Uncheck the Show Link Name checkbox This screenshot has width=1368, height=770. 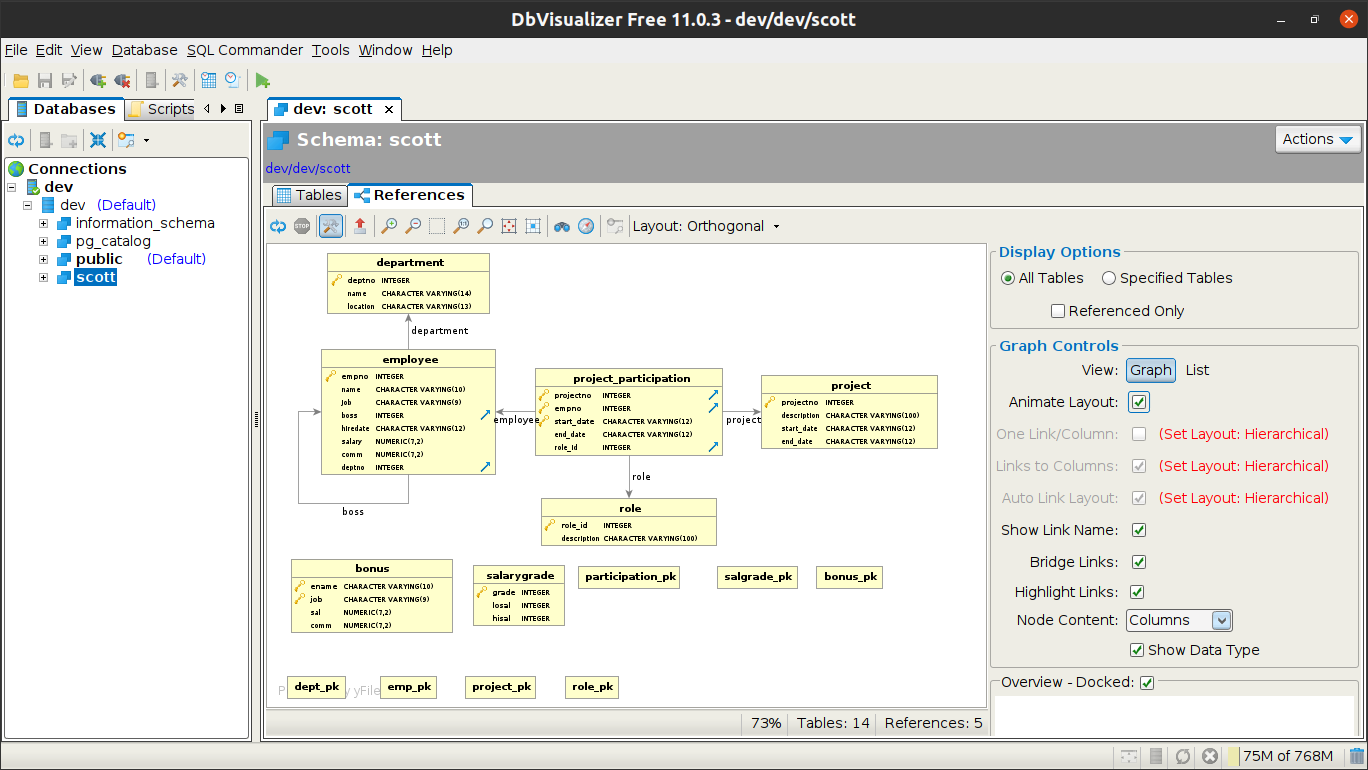point(1139,530)
